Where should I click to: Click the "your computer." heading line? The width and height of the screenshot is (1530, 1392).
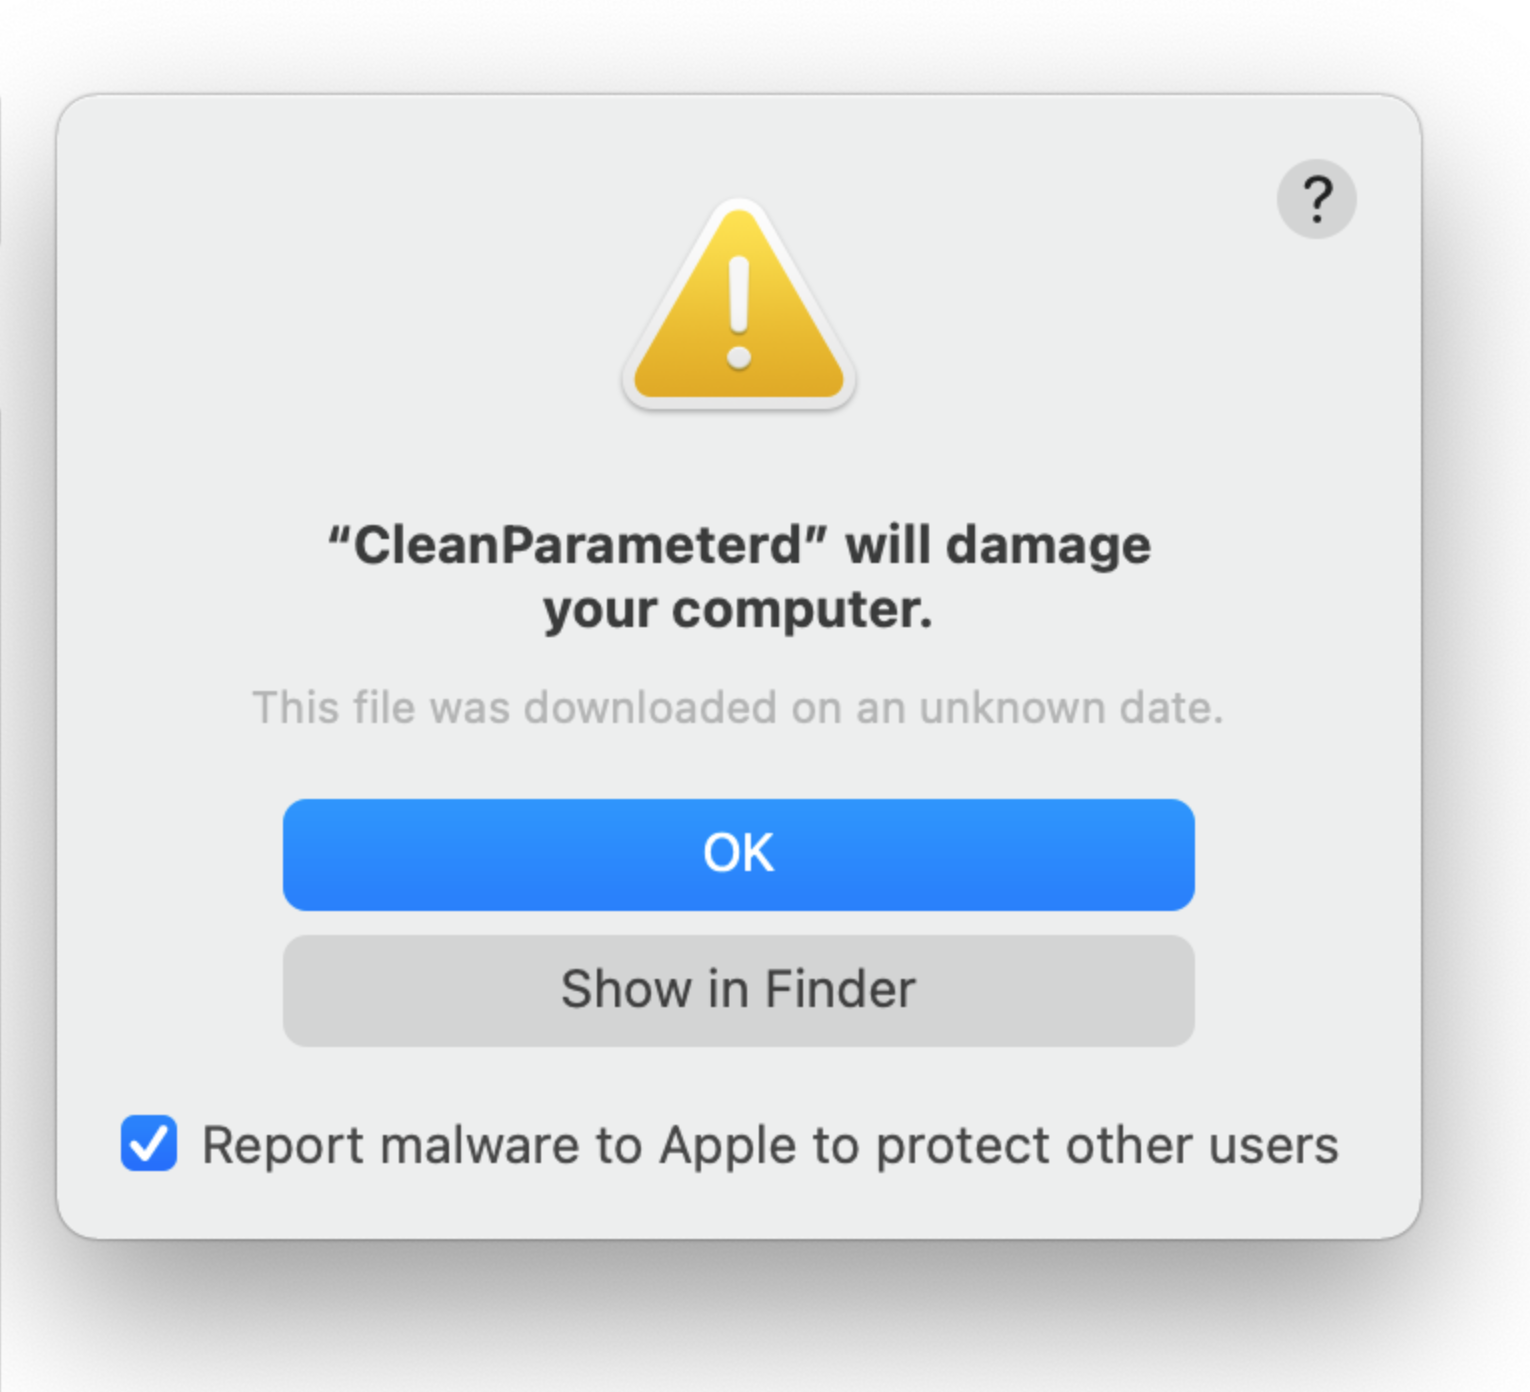click(x=738, y=610)
